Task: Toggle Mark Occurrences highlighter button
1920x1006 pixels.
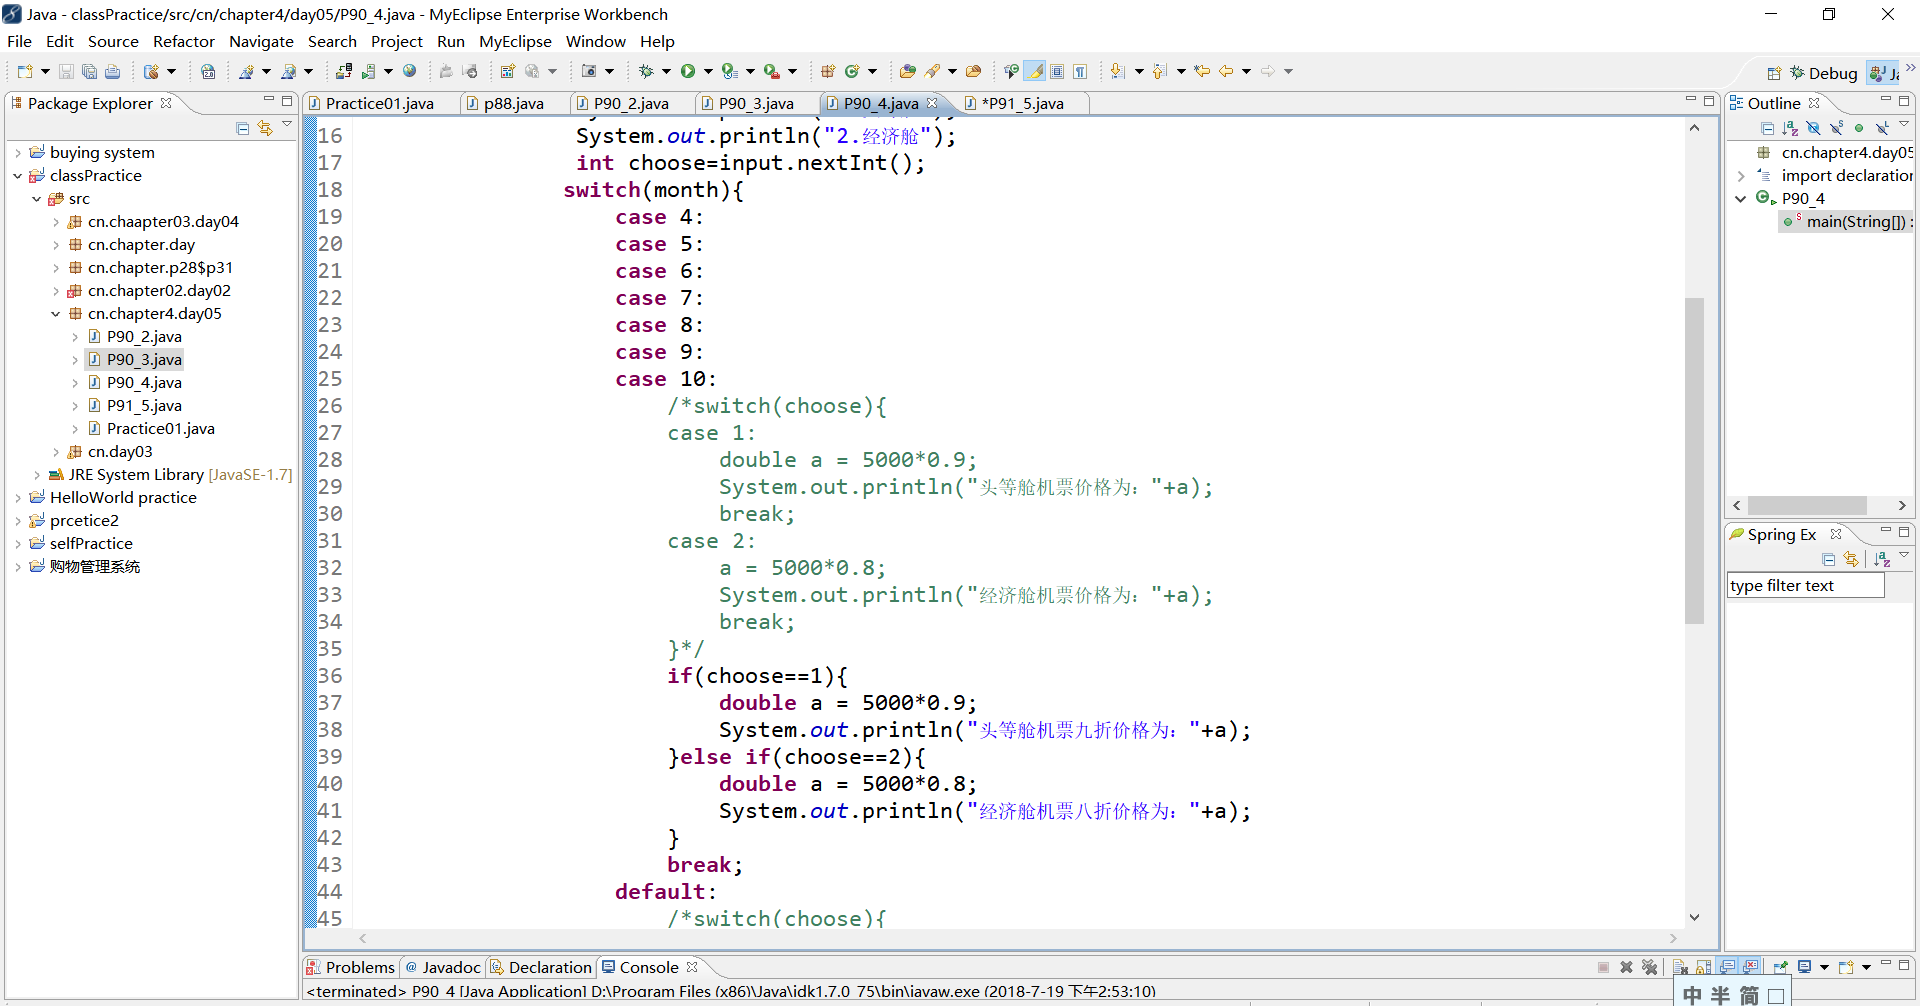Action: point(1036,71)
